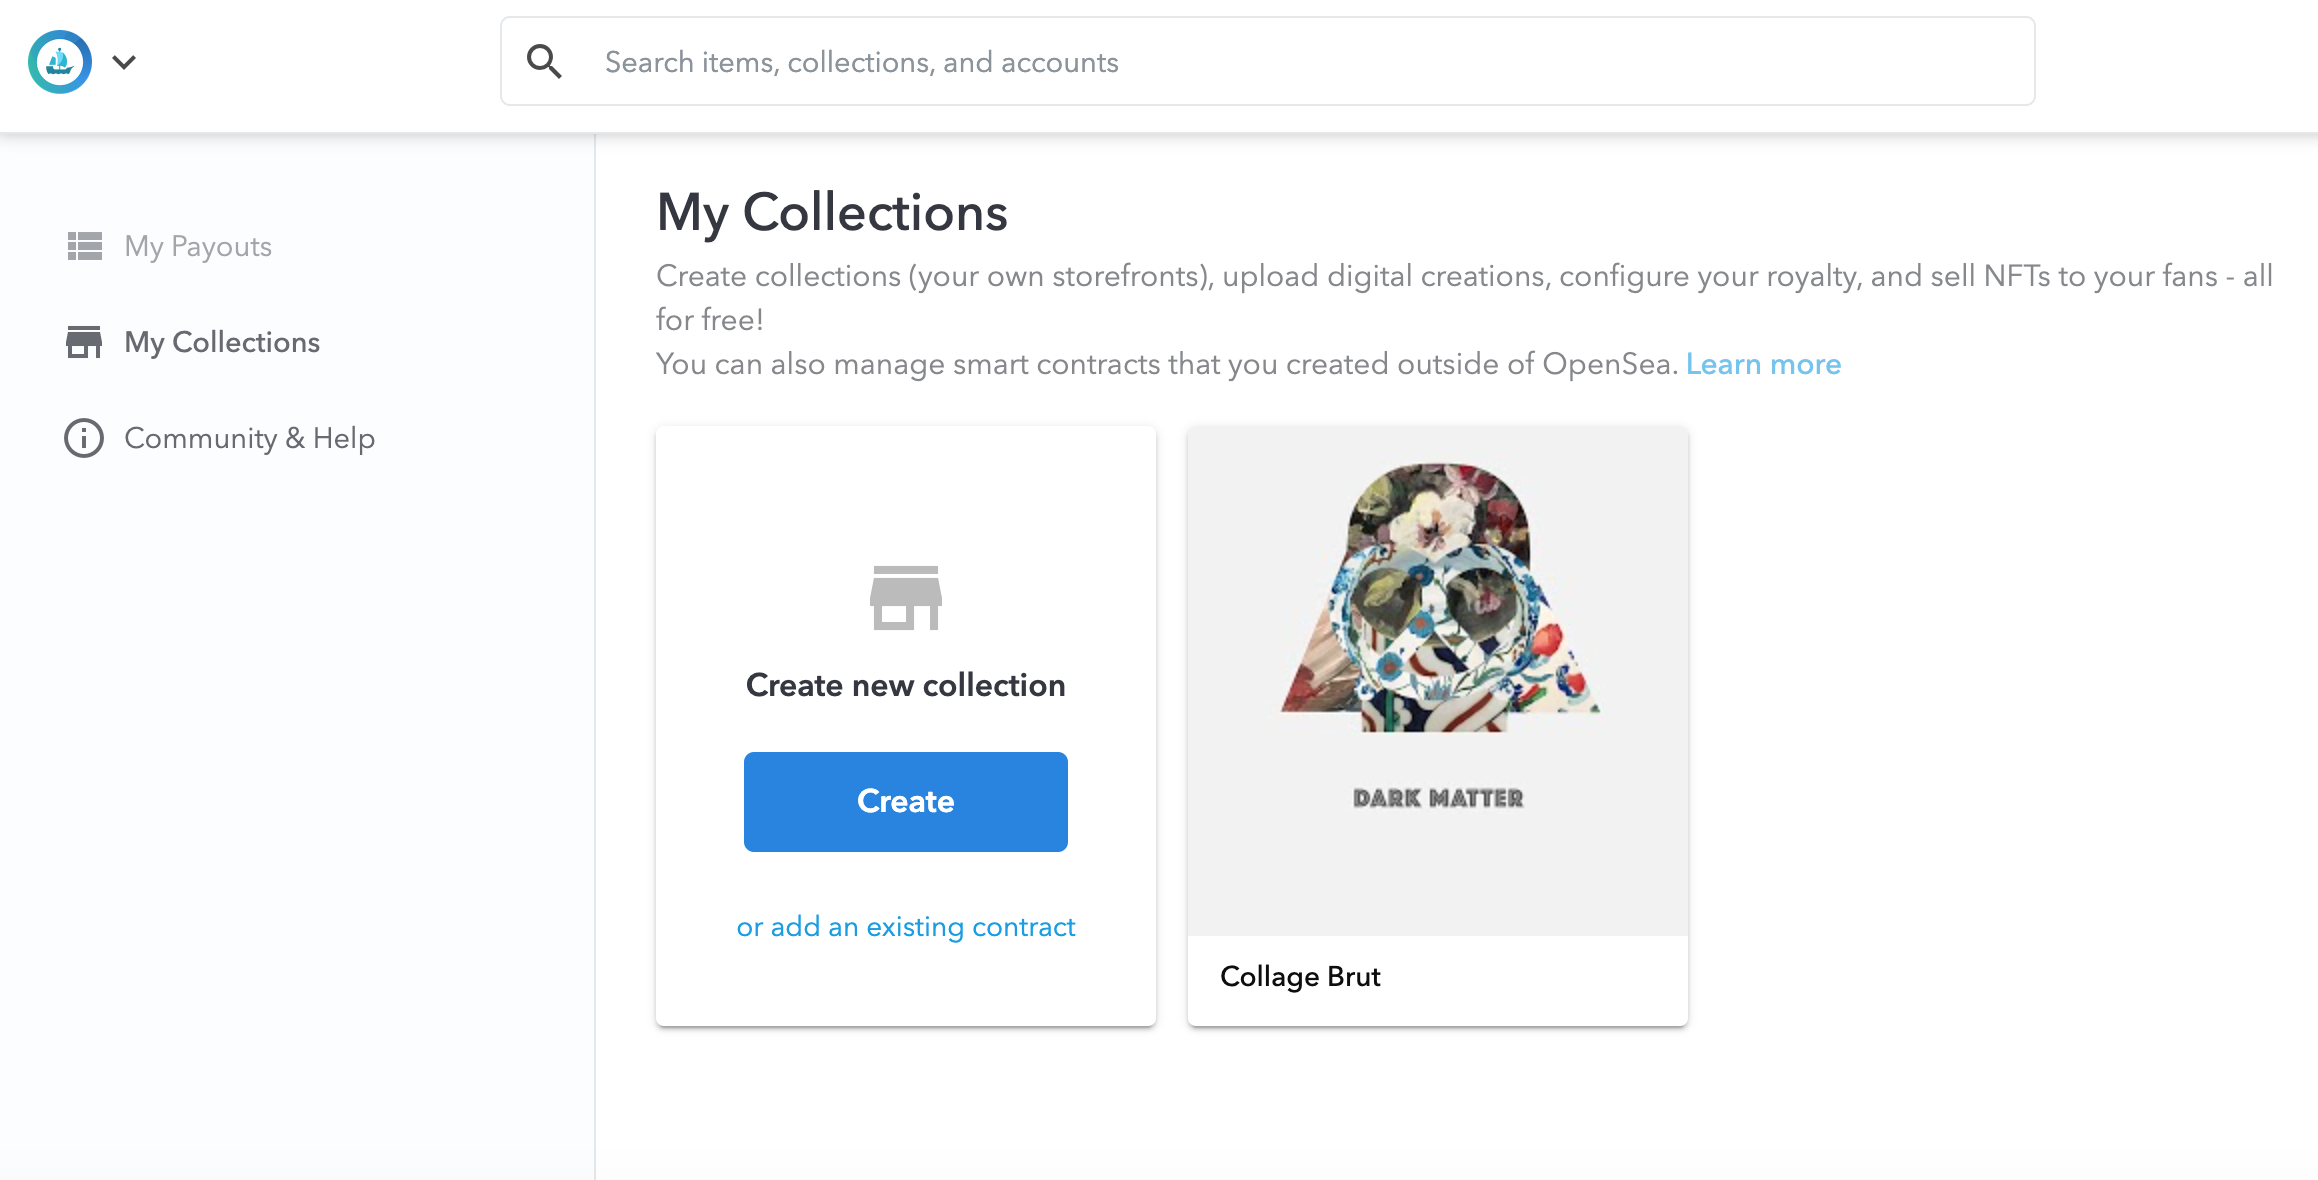2318x1180 pixels.
Task: Focus the search items and collections field
Action: pyautogui.click(x=1300, y=62)
